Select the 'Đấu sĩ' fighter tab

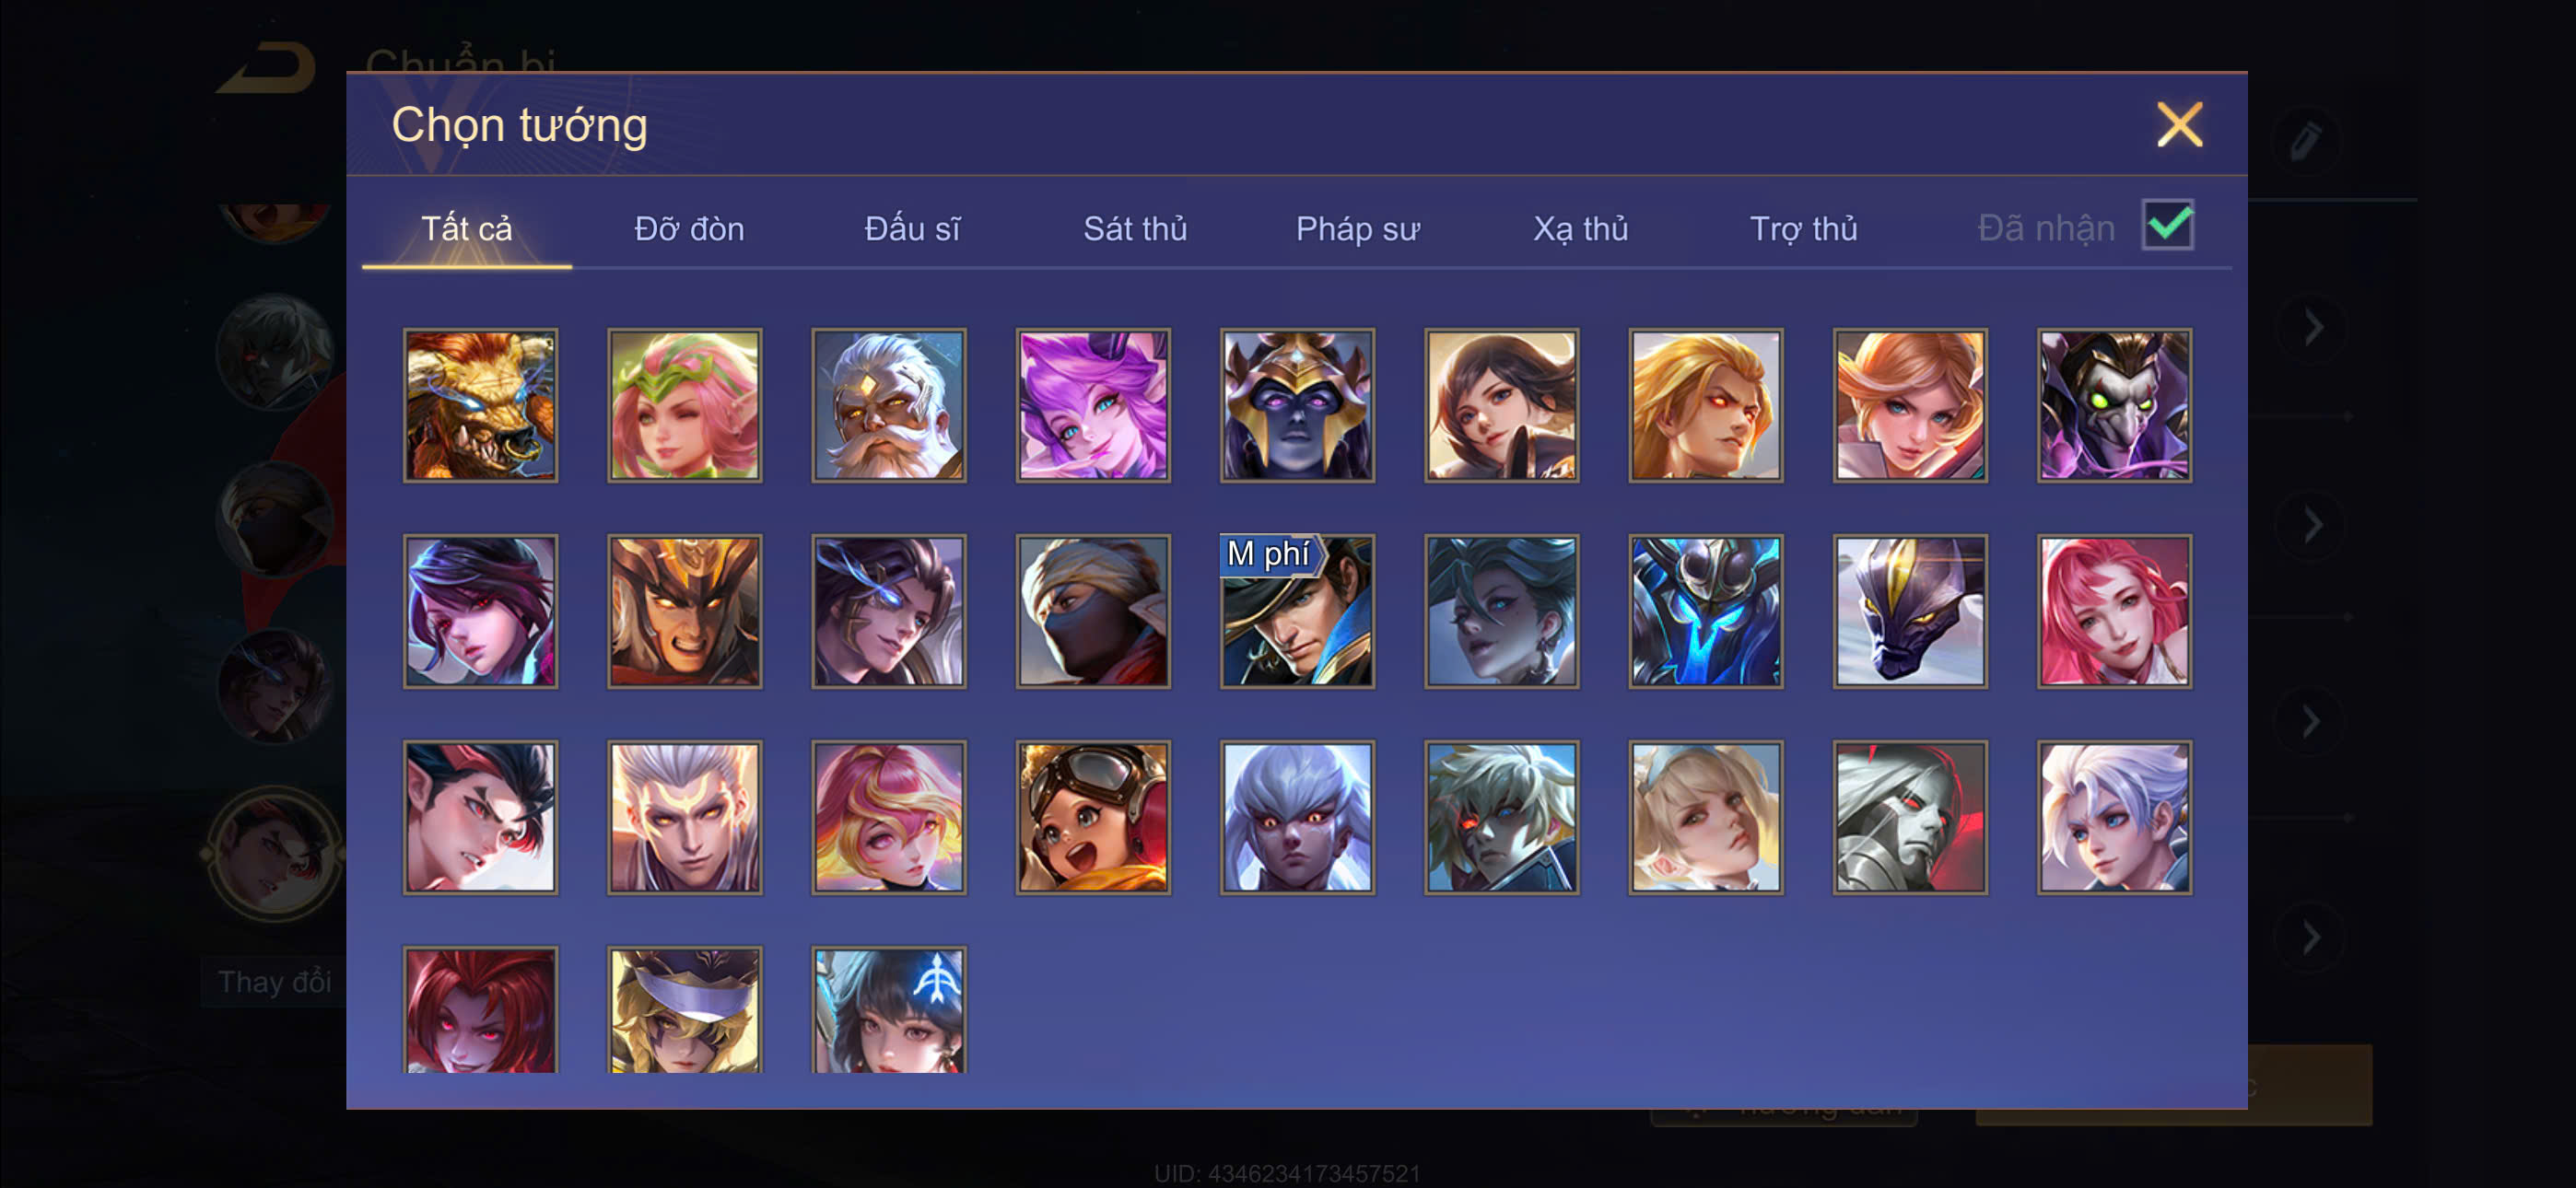(x=912, y=229)
